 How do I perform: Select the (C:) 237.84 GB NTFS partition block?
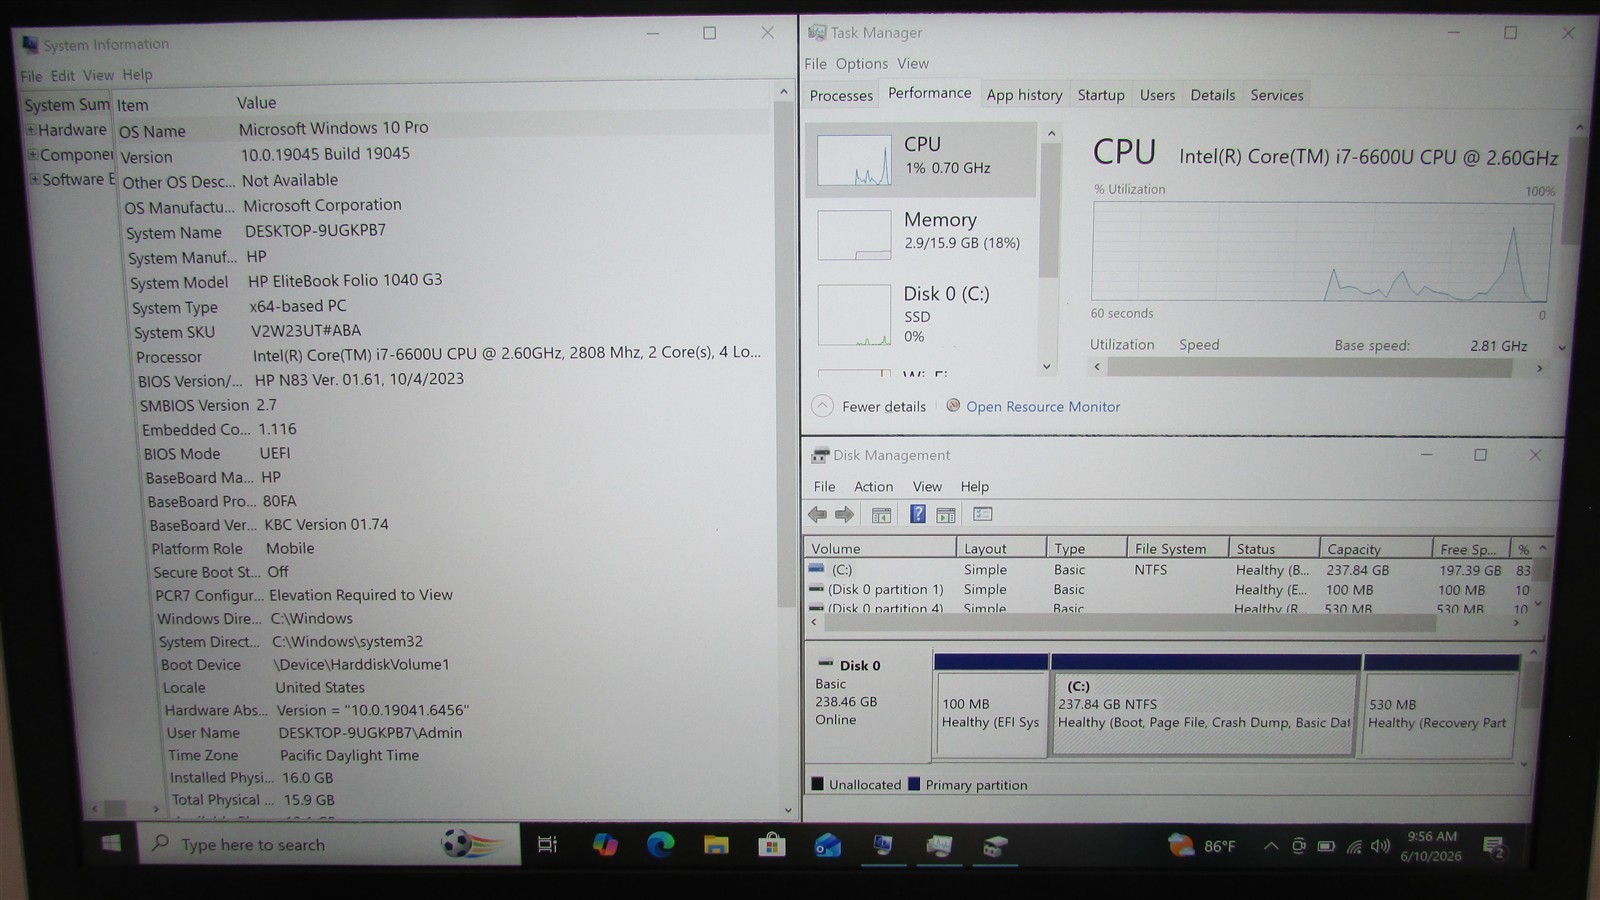(1205, 706)
